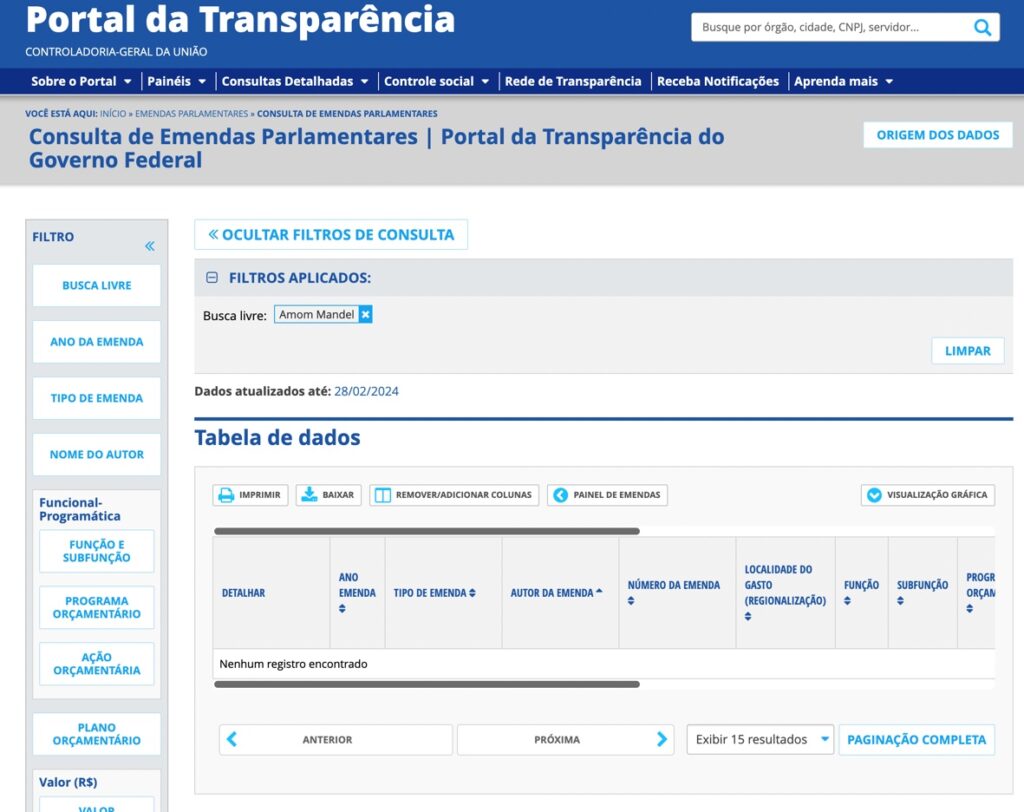Open Rede de Transparência menu item
This screenshot has width=1024, height=812.
(573, 81)
